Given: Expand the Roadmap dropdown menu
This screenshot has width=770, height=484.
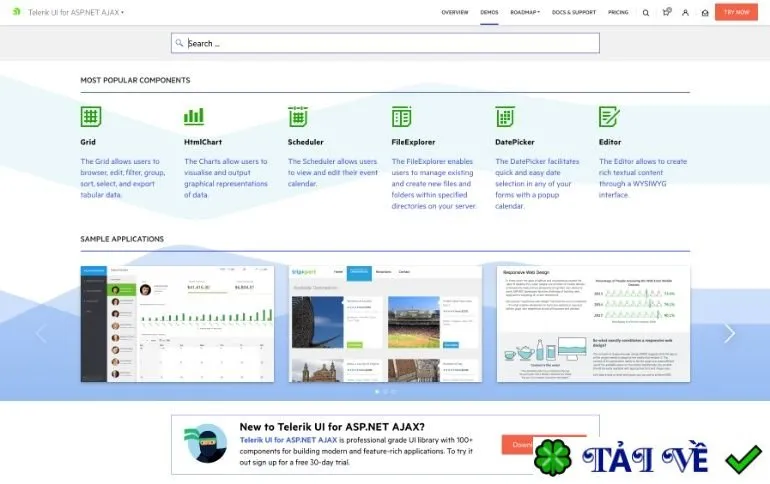Looking at the screenshot, I should pyautogui.click(x=525, y=12).
